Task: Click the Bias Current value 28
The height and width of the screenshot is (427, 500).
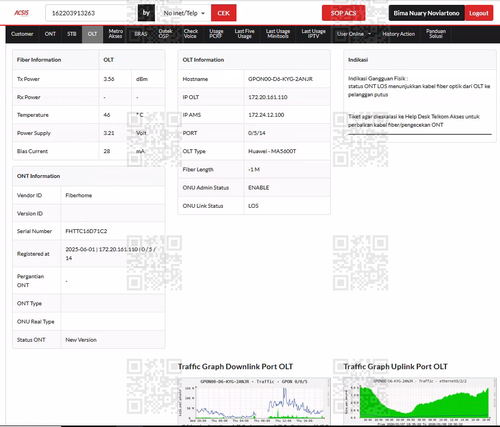Action: [107, 151]
